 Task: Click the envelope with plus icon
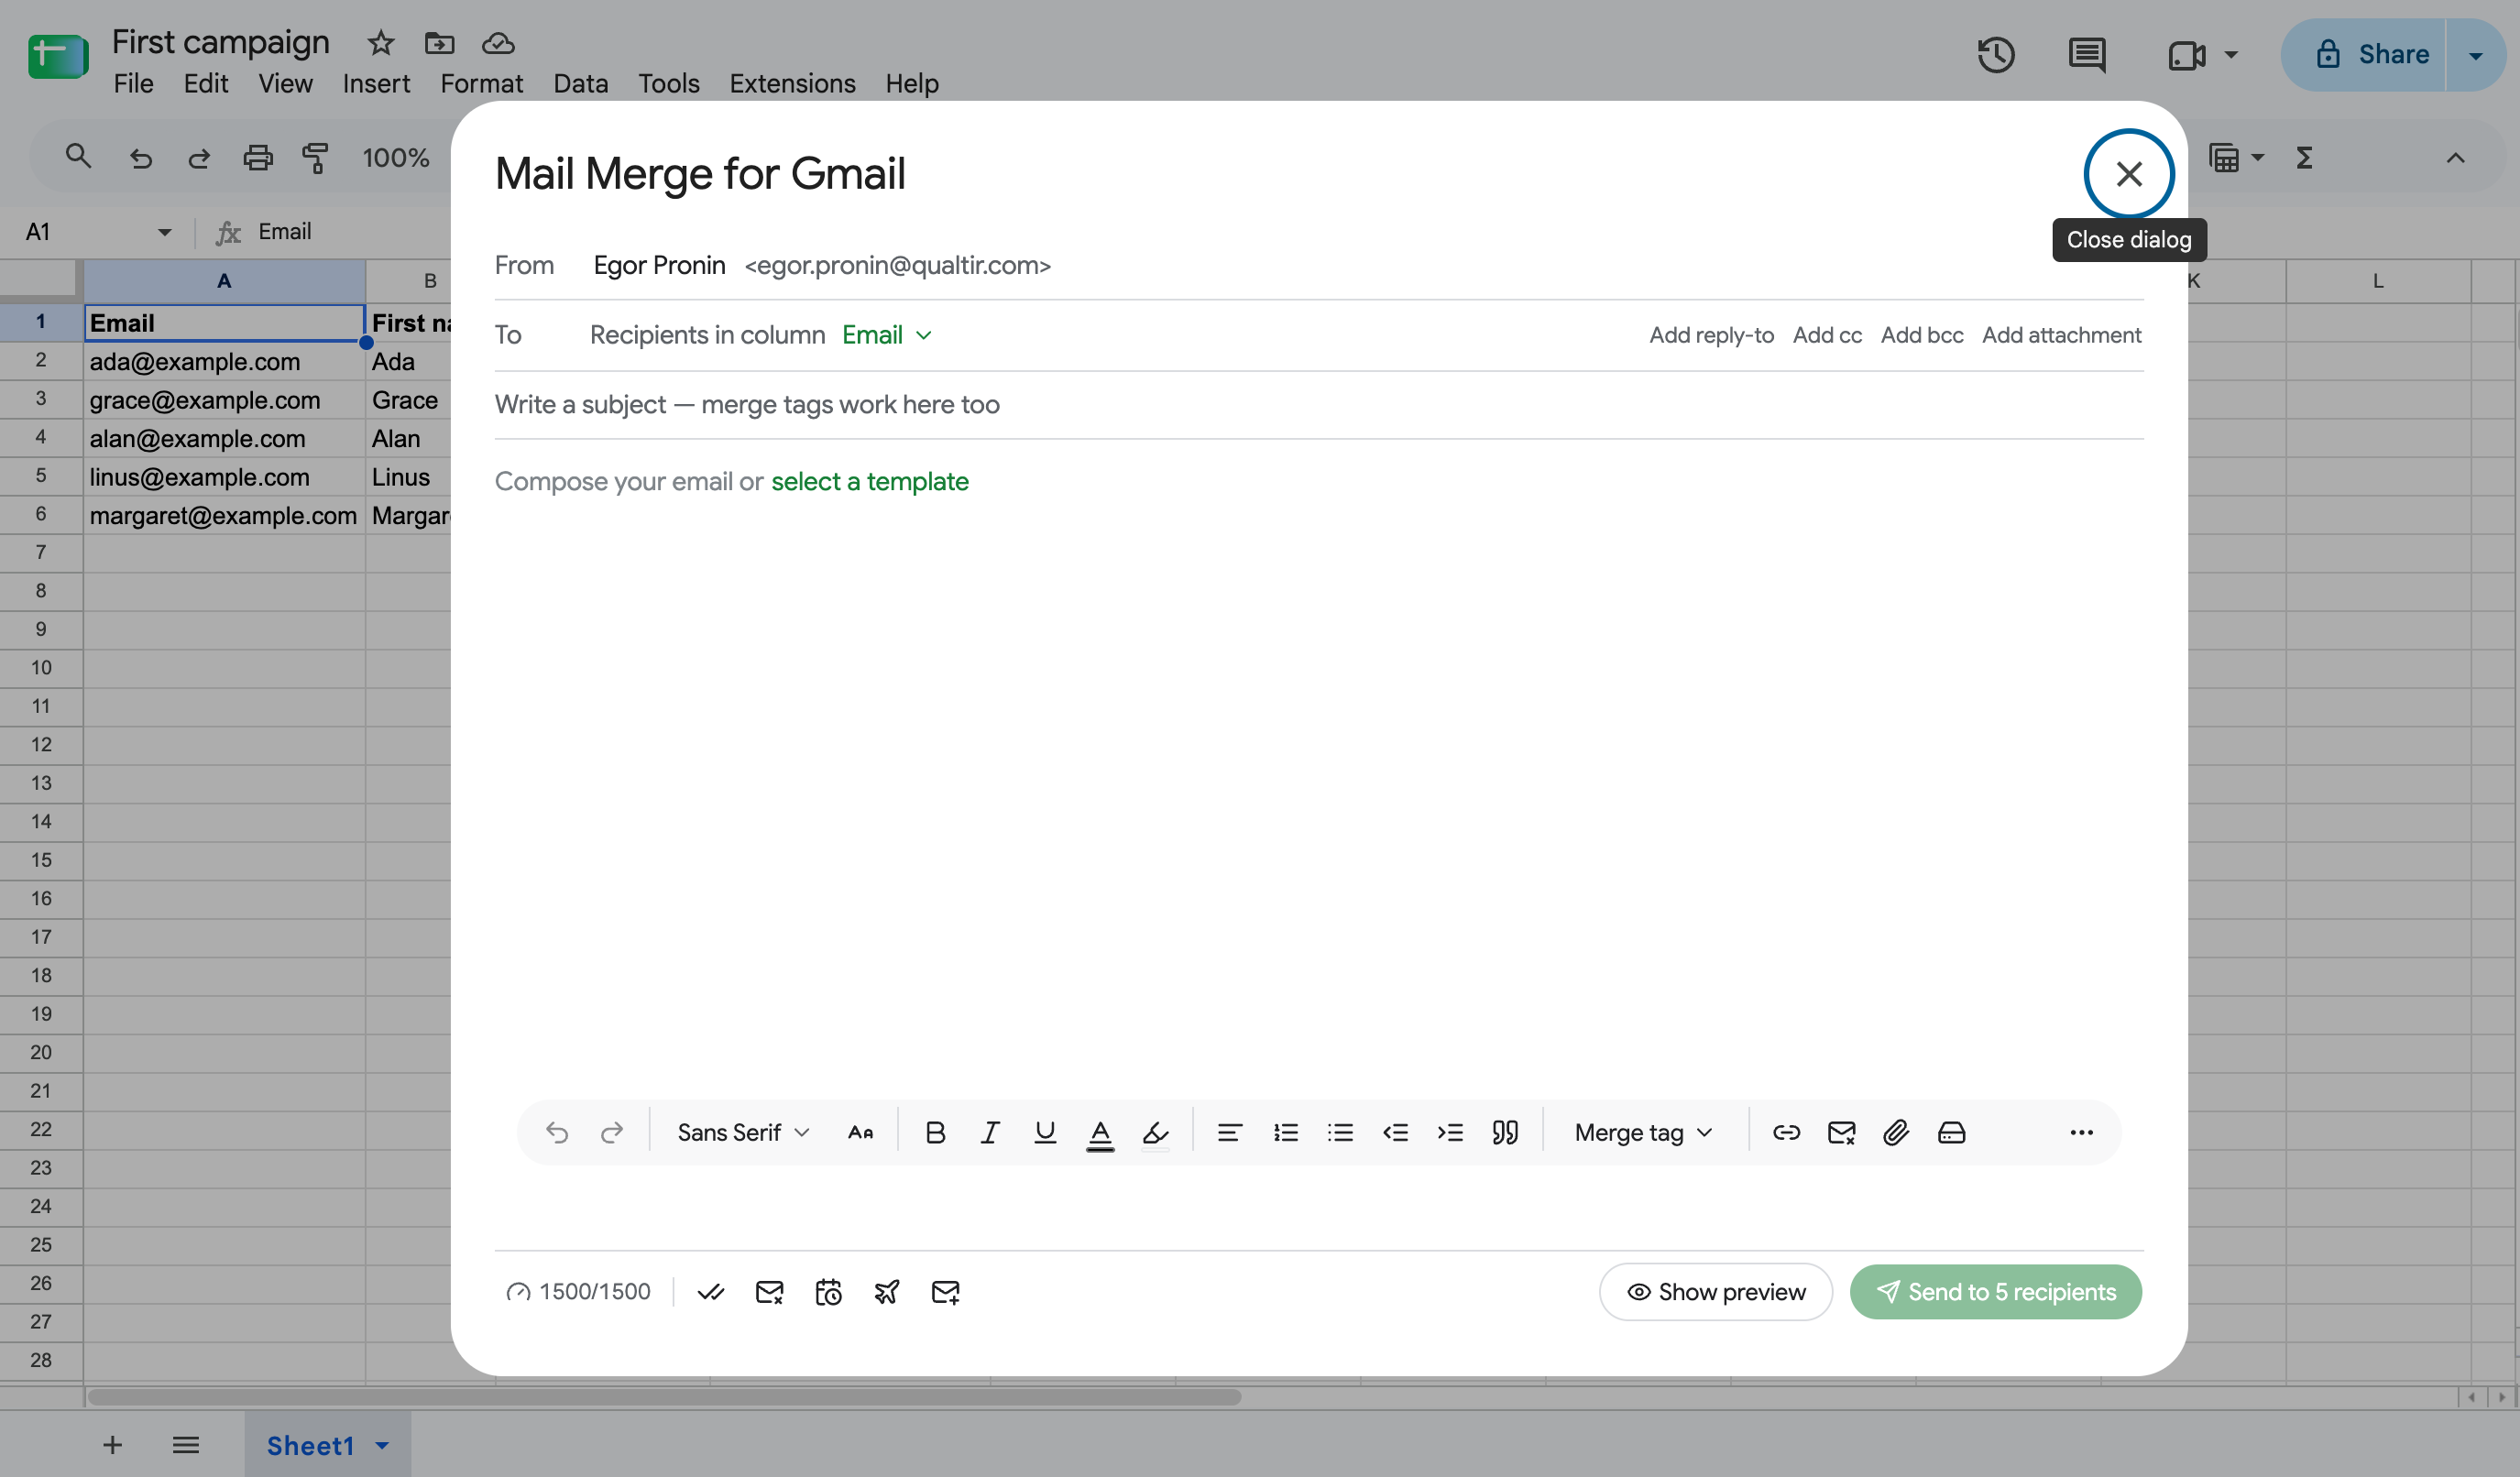[945, 1292]
